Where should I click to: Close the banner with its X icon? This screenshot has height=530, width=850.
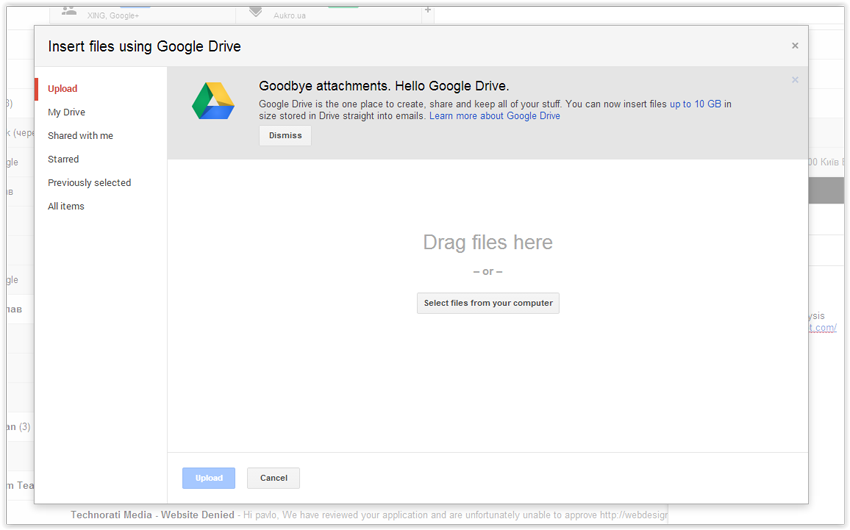pyautogui.click(x=795, y=80)
